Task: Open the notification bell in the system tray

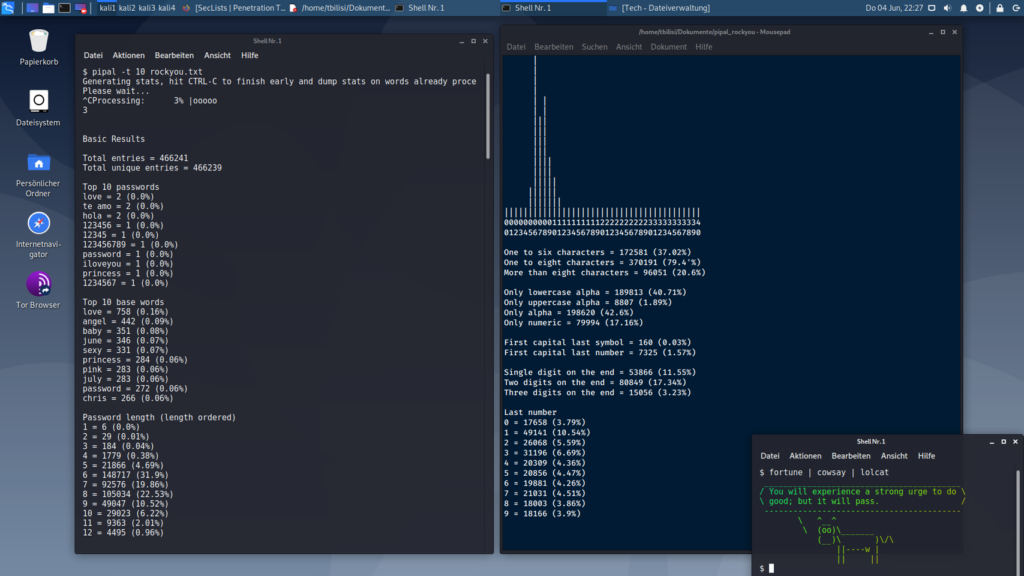Action: tap(961, 8)
